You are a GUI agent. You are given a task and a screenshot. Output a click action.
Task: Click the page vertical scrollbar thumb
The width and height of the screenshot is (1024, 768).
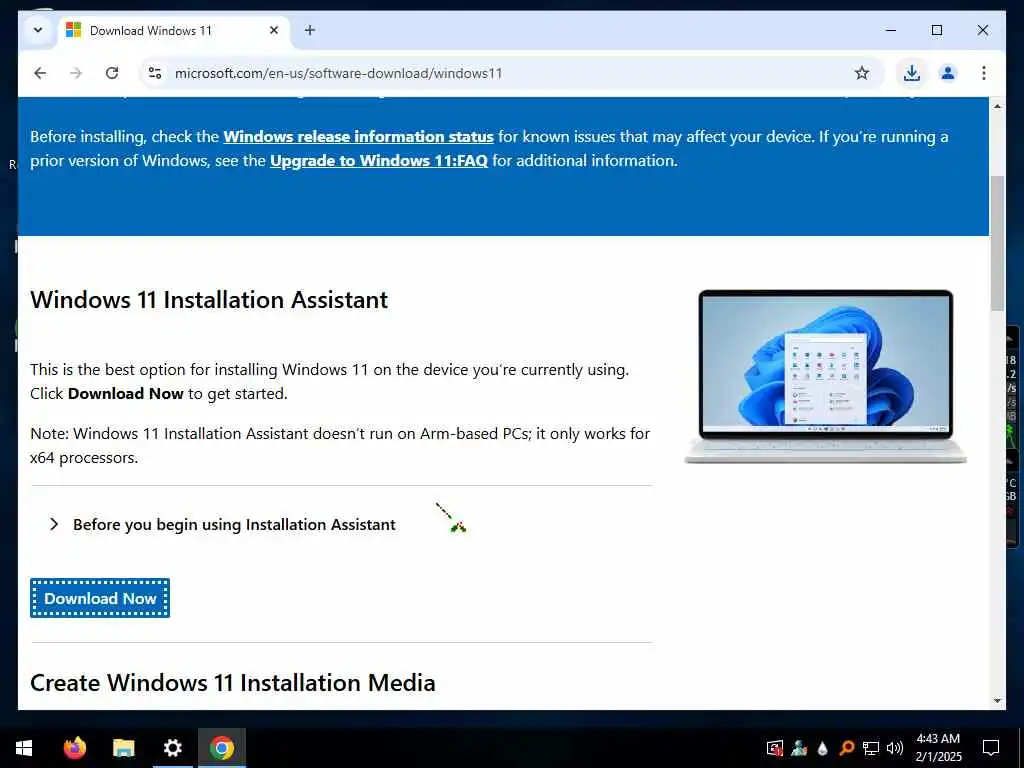tap(997, 243)
